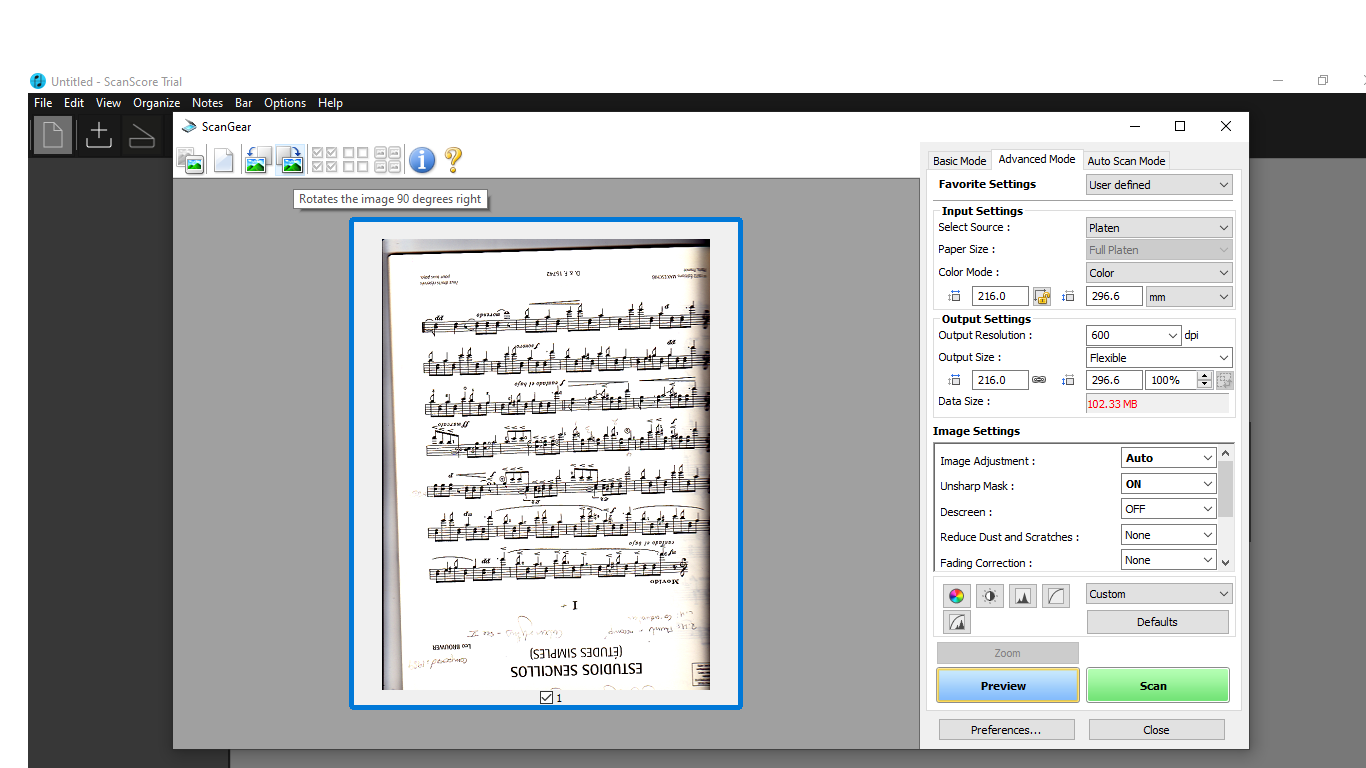Click the output width field in Output Settings
Viewport: 1366px width, 768px height.
click(1000, 380)
